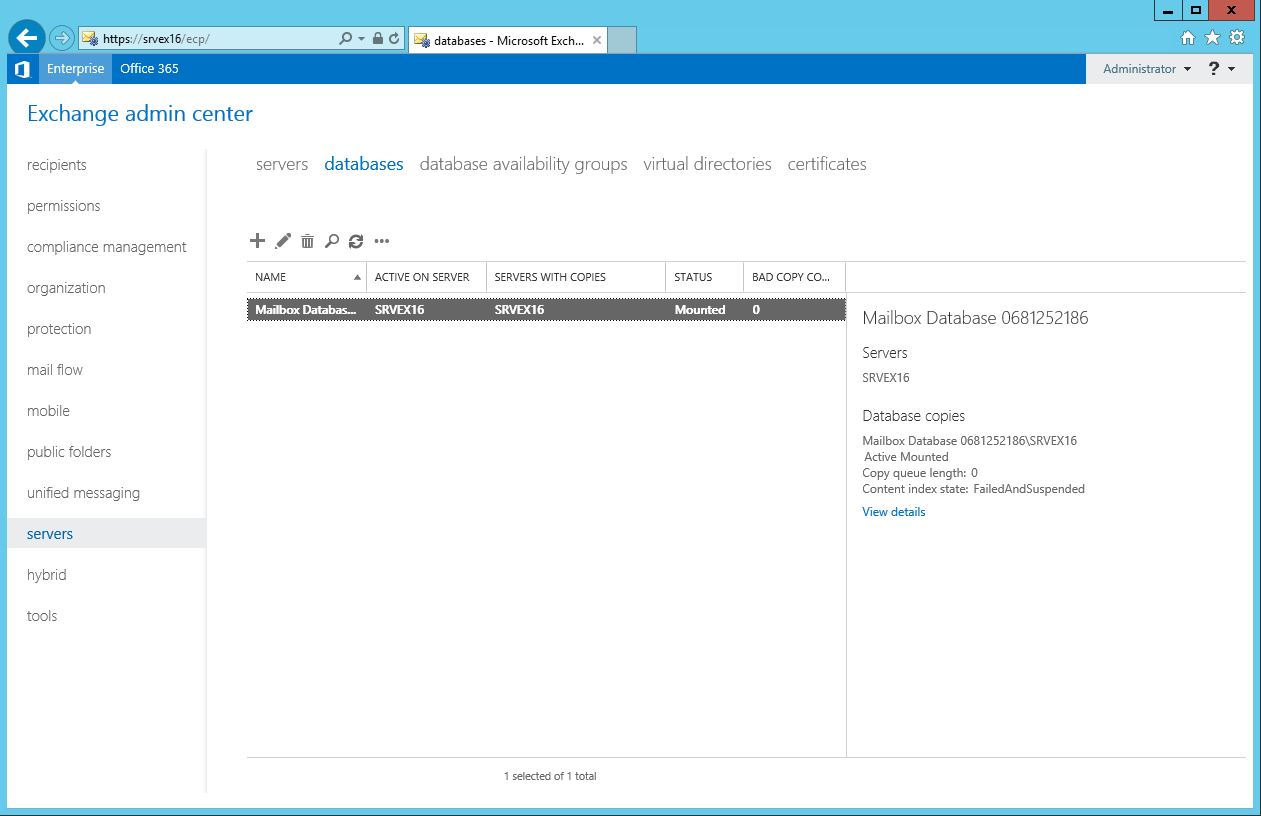The width and height of the screenshot is (1261, 816).
Task: Add a new database with plus icon
Action: pos(257,241)
